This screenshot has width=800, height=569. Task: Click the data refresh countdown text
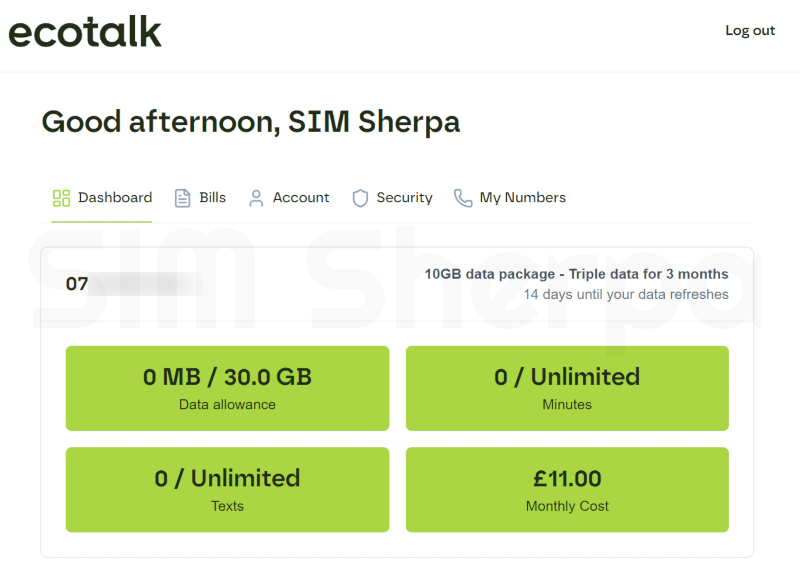click(626, 295)
